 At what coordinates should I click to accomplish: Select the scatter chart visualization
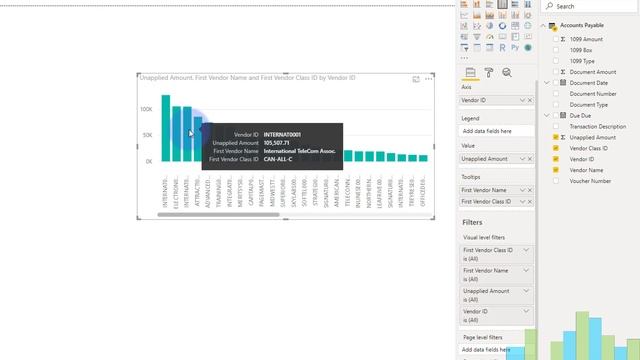(477, 26)
